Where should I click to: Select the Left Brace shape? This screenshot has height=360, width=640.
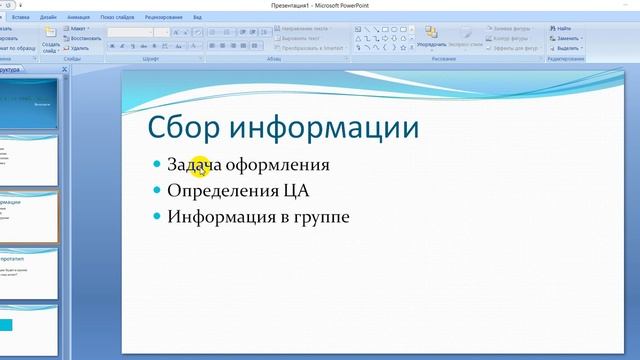(385, 48)
